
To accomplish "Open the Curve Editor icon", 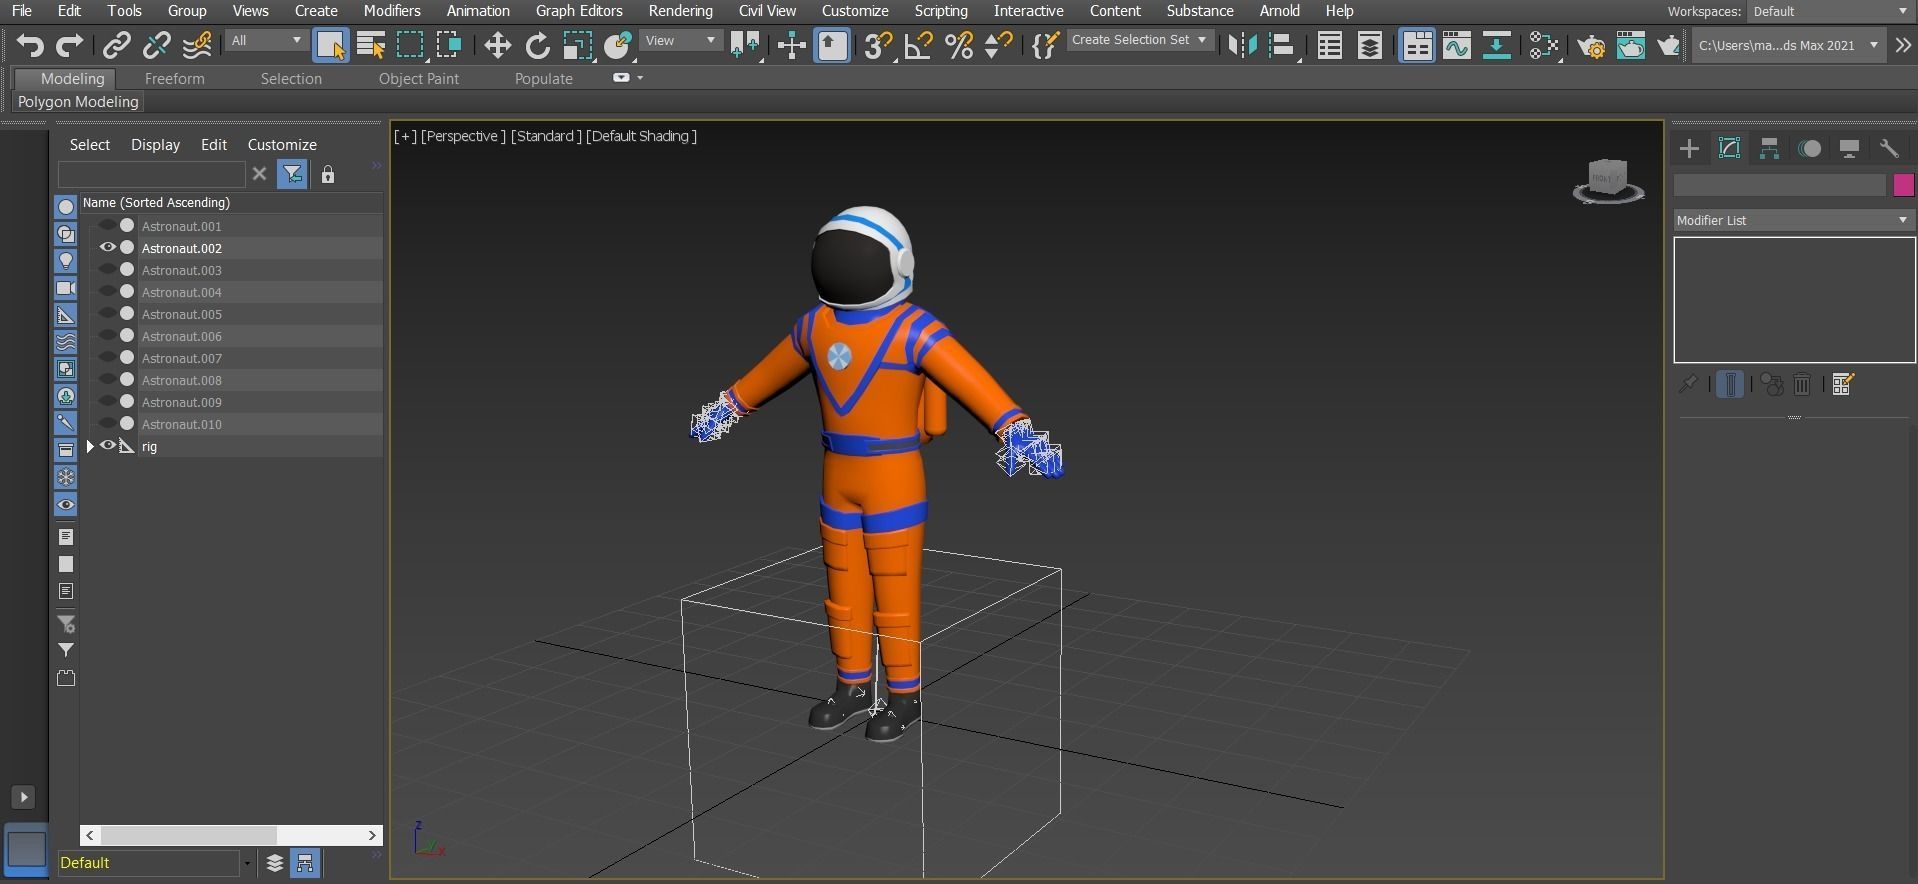I will pyautogui.click(x=1457, y=46).
